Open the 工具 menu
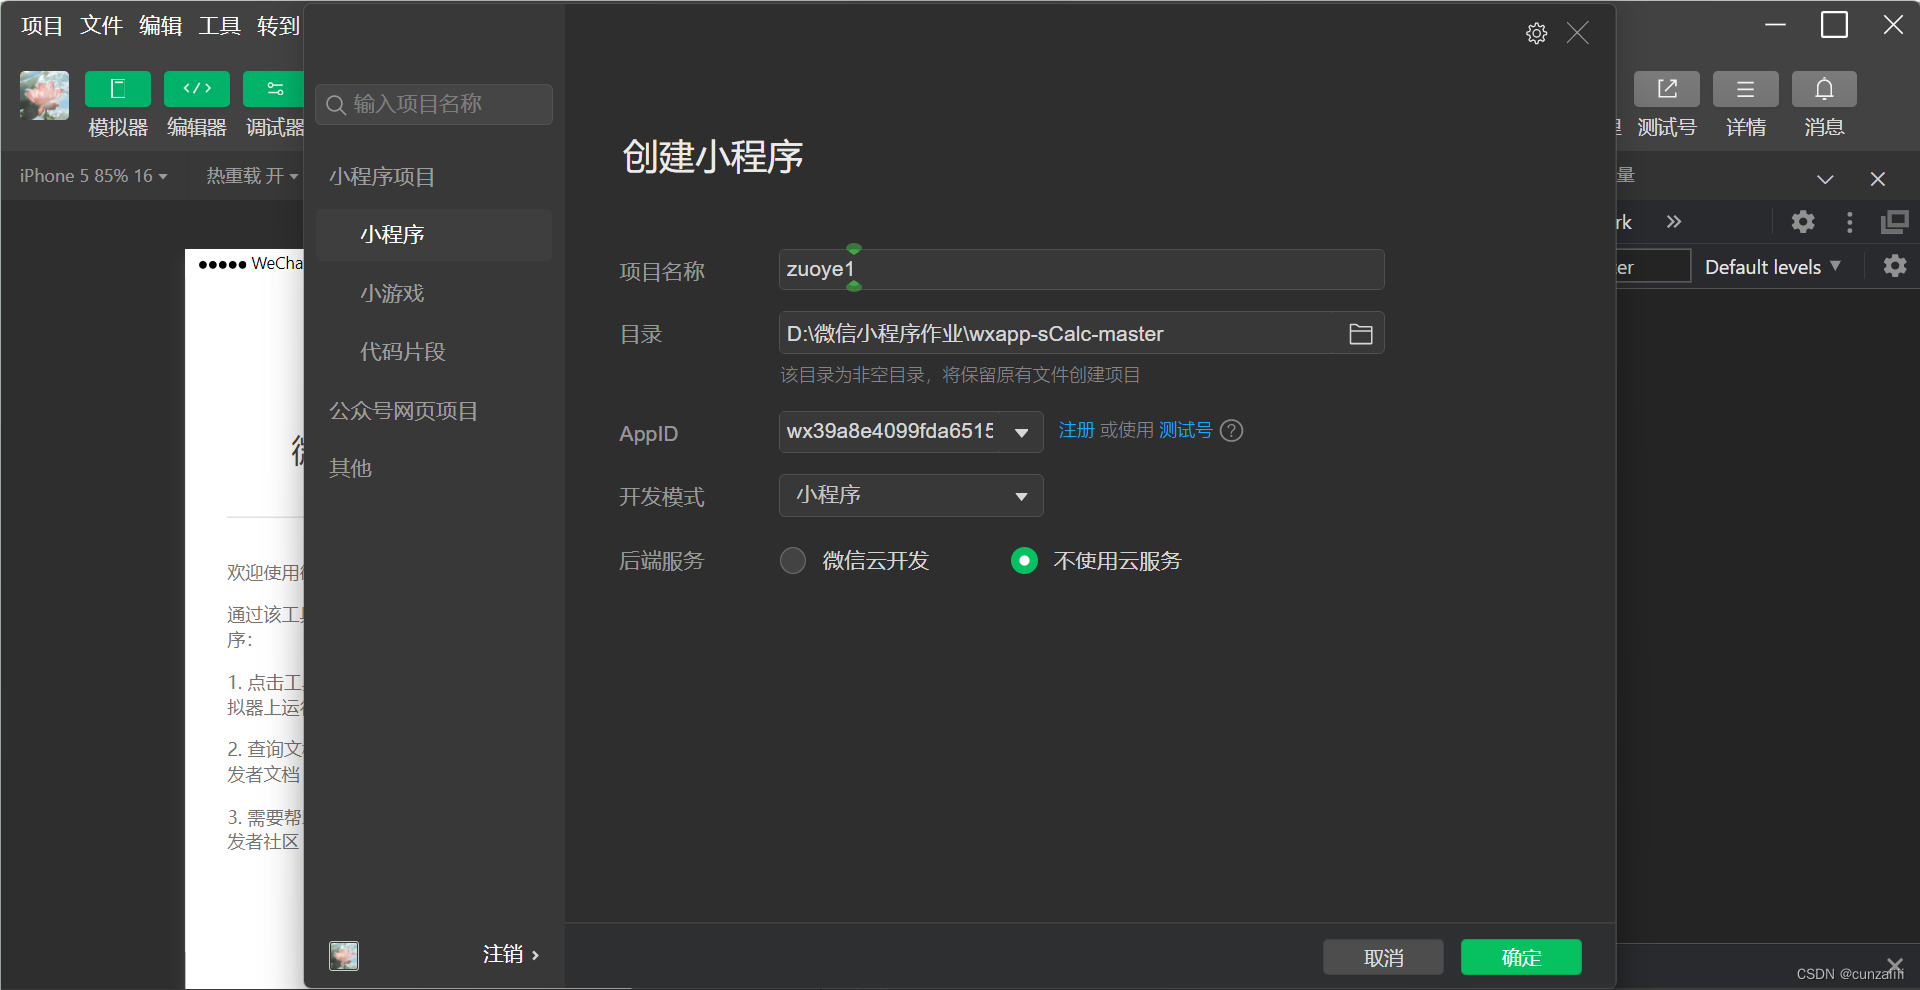Viewport: 1920px width, 990px height. [x=219, y=26]
